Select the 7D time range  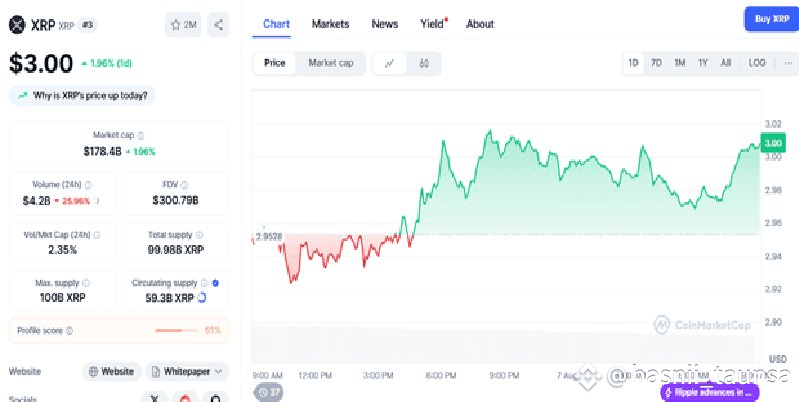(x=656, y=63)
